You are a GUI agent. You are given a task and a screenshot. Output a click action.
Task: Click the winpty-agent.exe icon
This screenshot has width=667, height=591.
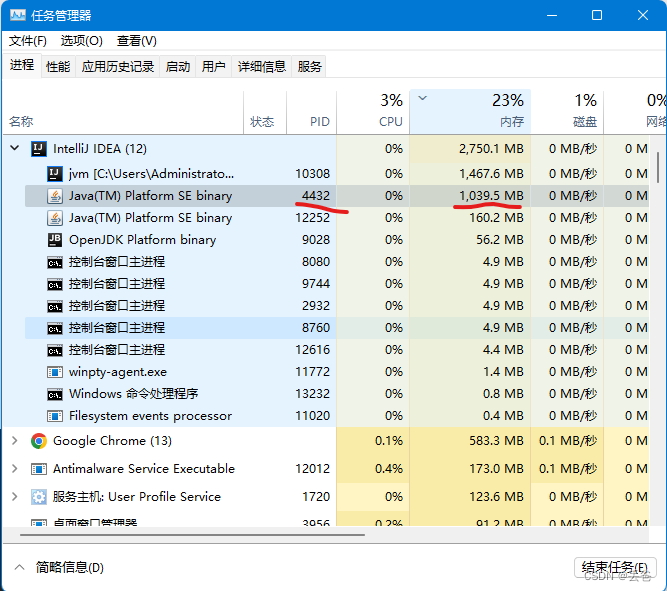[x=54, y=372]
